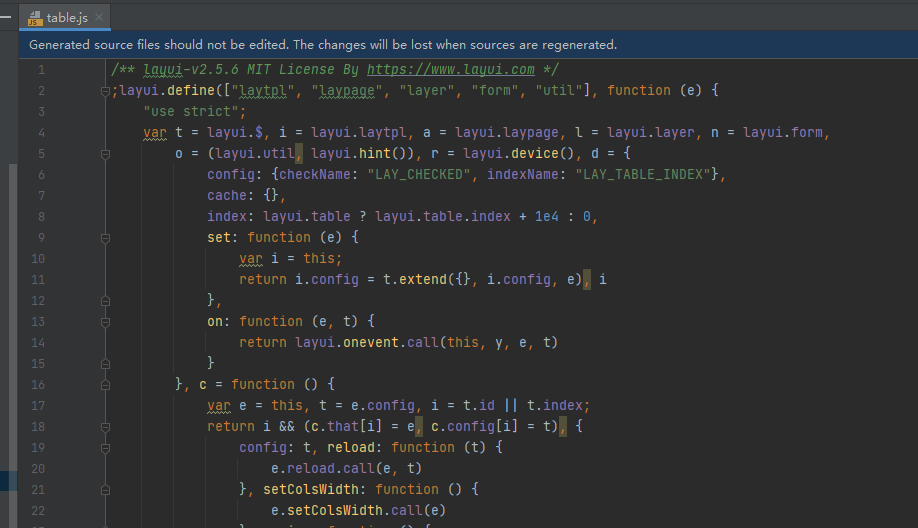Close the table.js editor tab
The image size is (918, 528).
(99, 17)
